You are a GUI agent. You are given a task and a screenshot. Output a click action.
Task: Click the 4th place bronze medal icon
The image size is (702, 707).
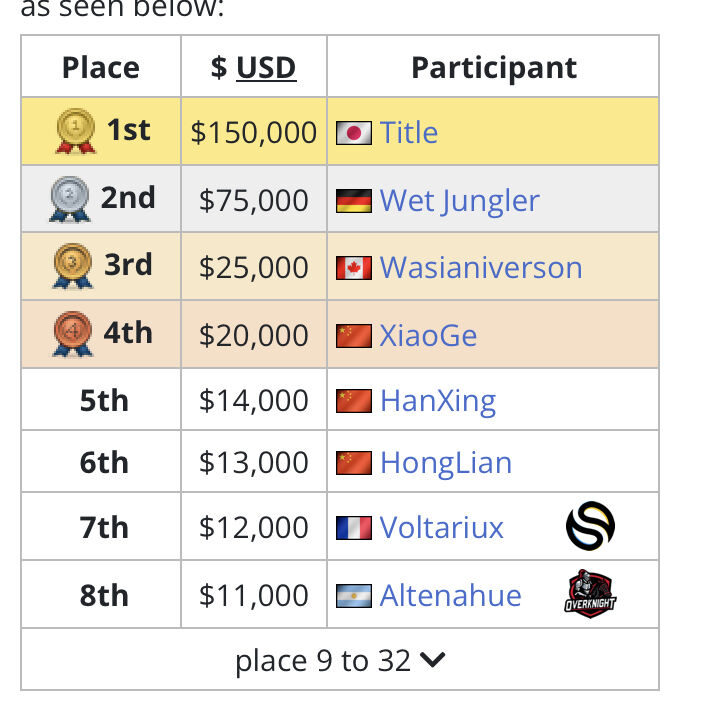pos(73,334)
